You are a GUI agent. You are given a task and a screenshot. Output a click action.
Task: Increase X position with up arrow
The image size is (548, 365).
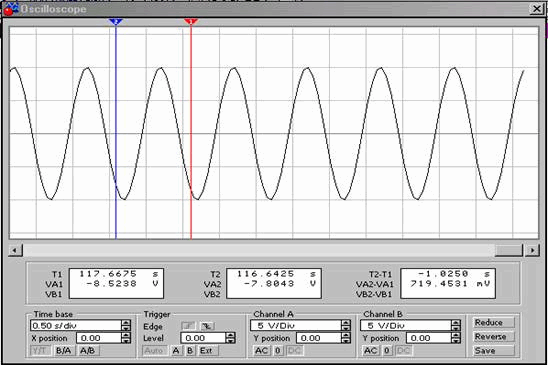(x=126, y=335)
